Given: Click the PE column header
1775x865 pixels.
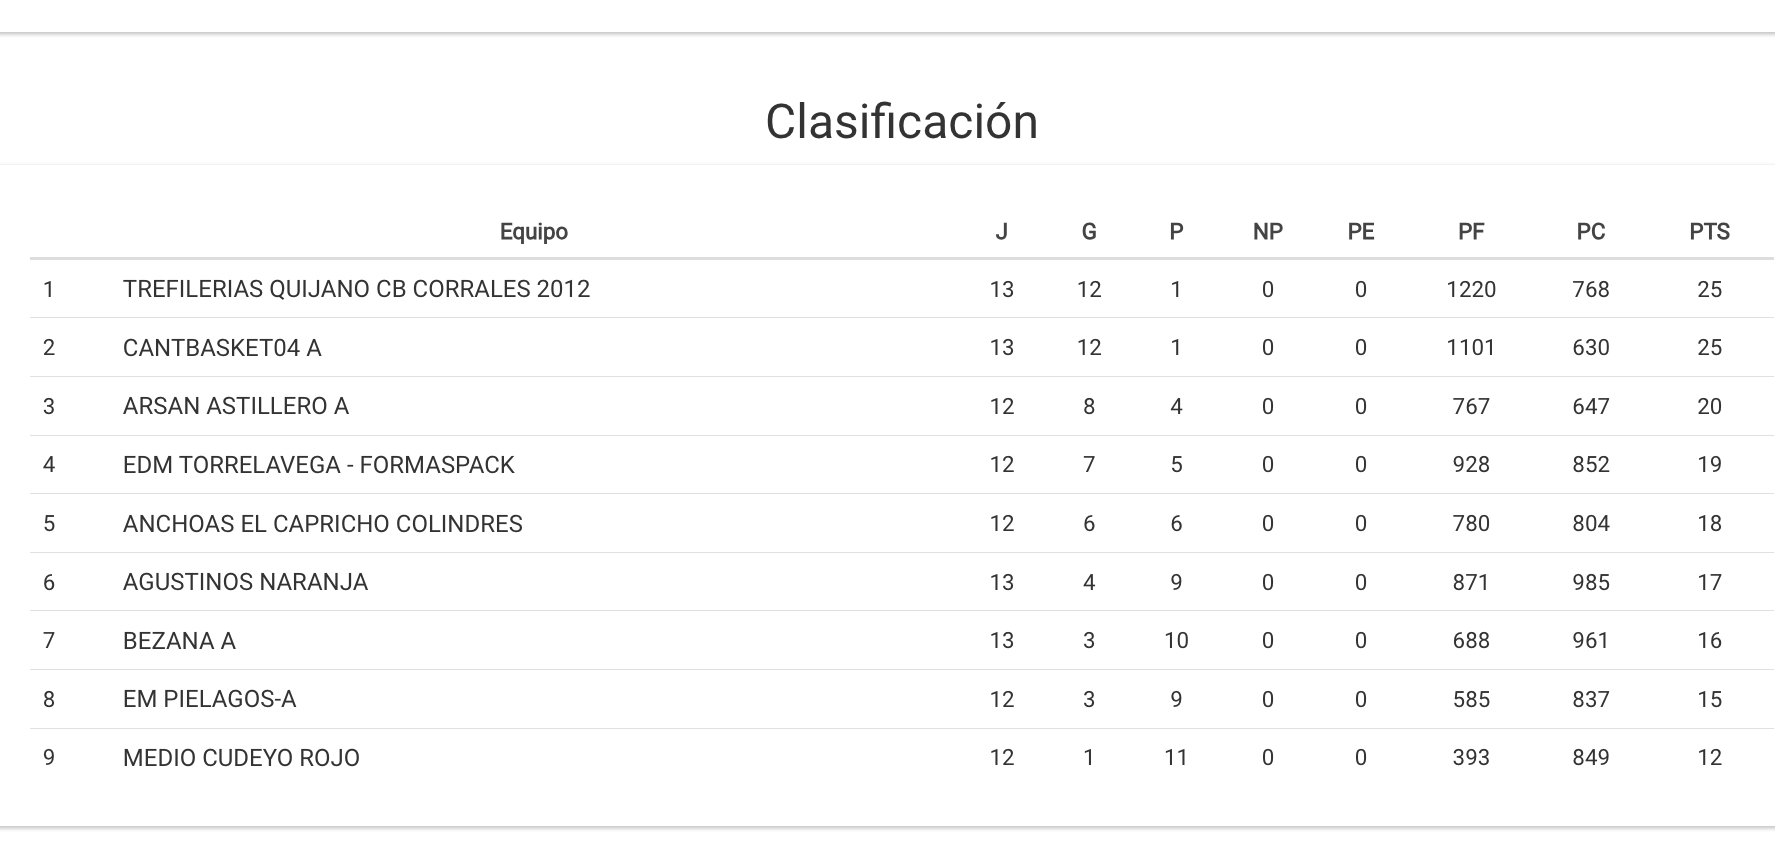Looking at the screenshot, I should pyautogui.click(x=1360, y=232).
